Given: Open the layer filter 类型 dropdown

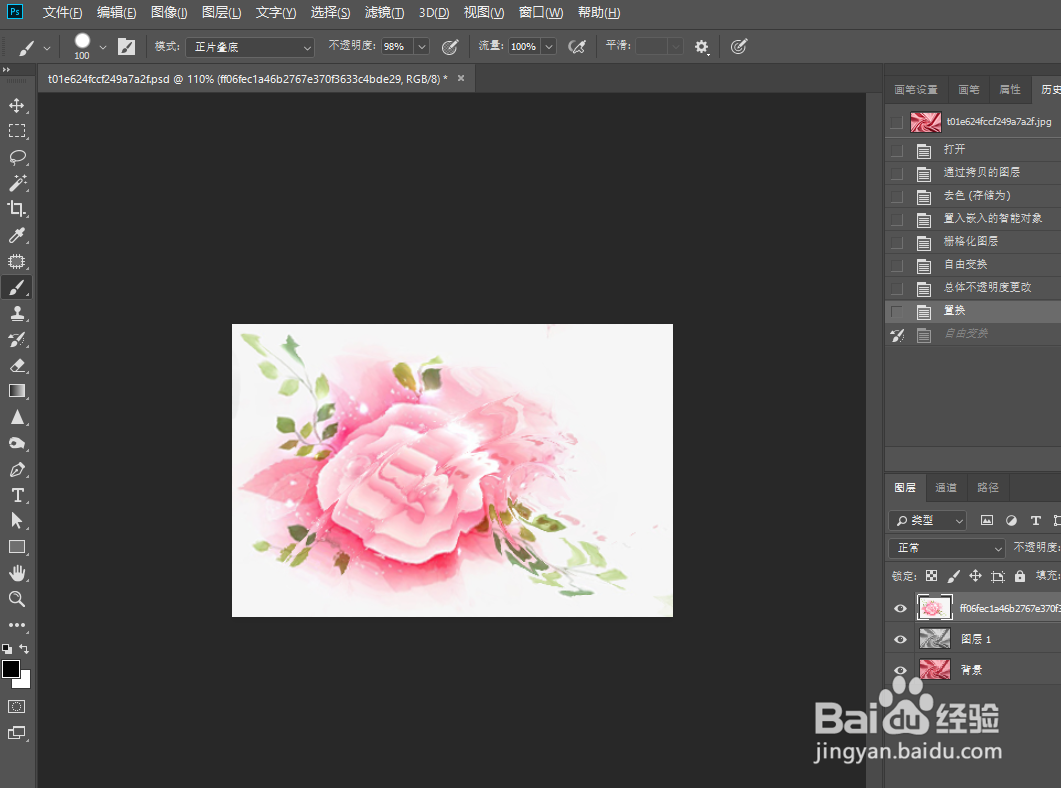Looking at the screenshot, I should coord(927,520).
